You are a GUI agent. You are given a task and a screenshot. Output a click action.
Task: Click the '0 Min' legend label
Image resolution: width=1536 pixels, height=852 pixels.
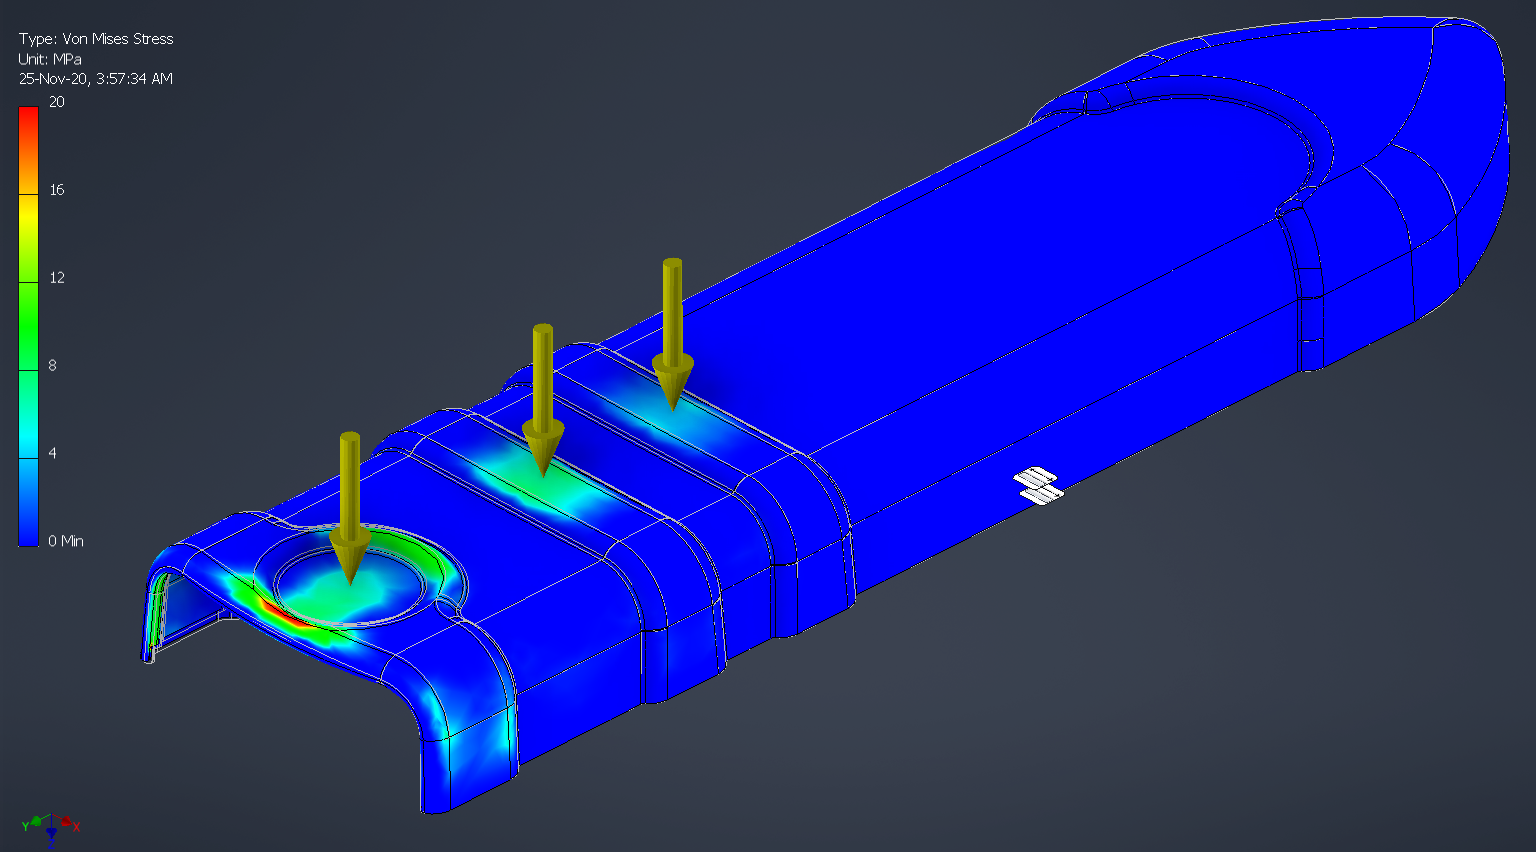click(66, 541)
